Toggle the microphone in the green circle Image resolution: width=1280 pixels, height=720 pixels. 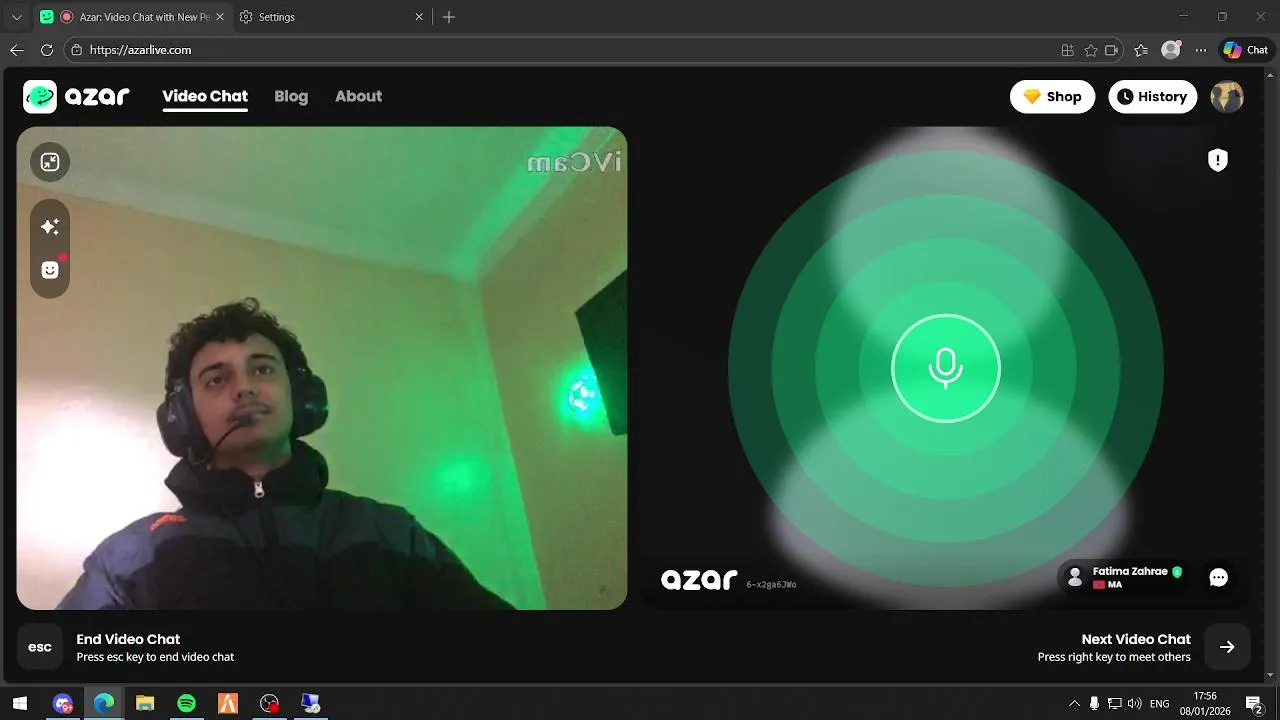coord(945,368)
